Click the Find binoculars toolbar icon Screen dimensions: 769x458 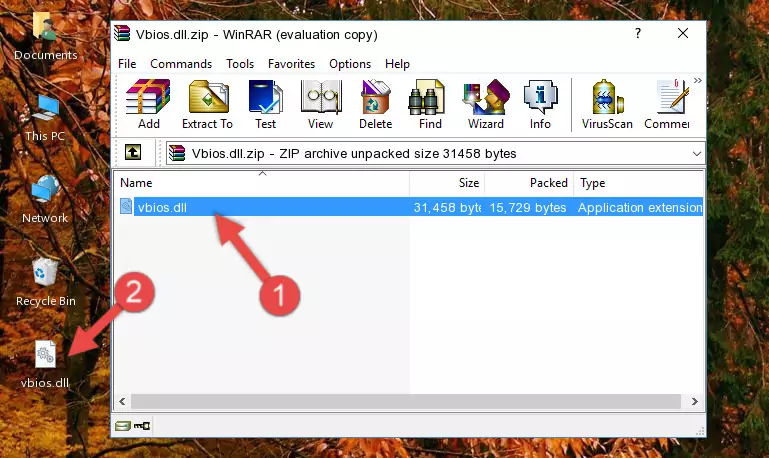tap(430, 104)
